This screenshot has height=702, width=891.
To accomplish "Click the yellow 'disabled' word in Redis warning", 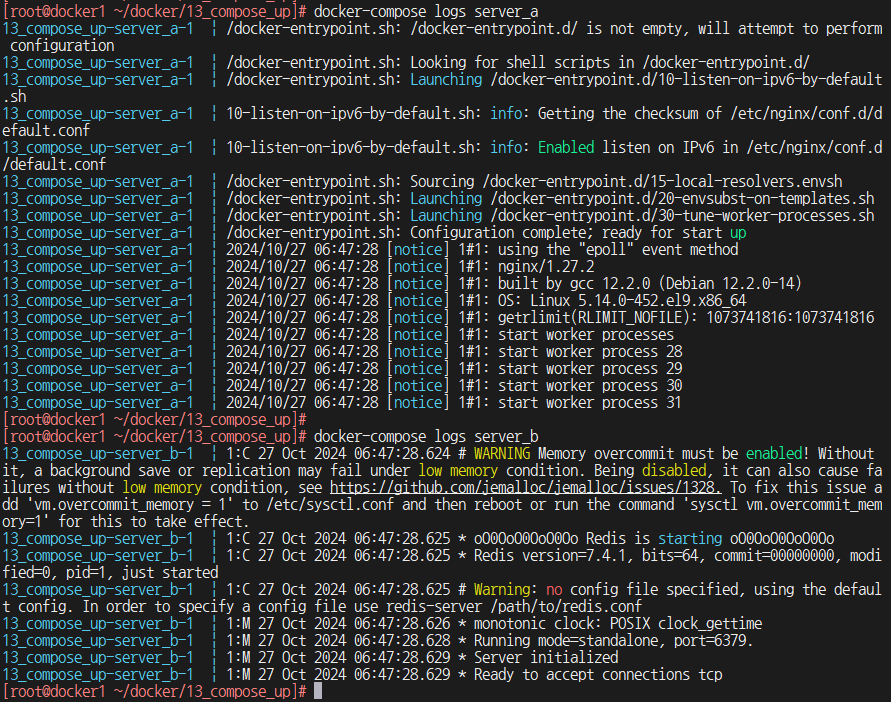I will (674, 471).
